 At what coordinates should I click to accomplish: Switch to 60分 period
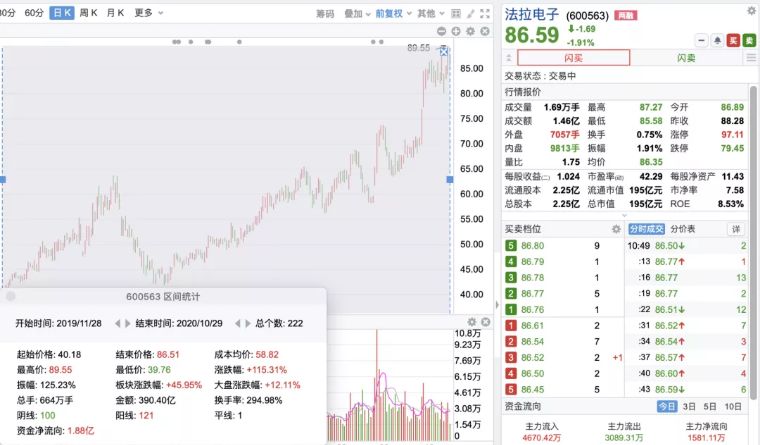pos(34,13)
